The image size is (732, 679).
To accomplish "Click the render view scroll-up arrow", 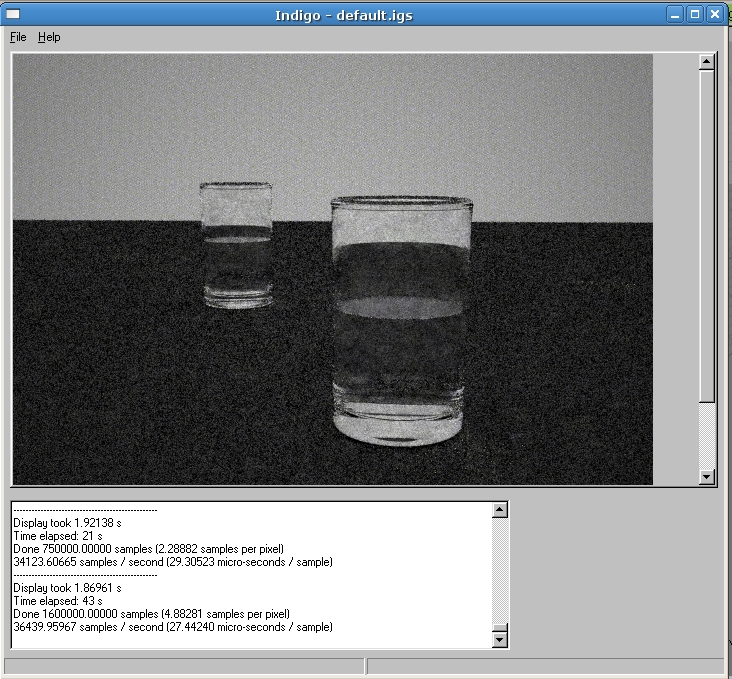I will 707,62.
